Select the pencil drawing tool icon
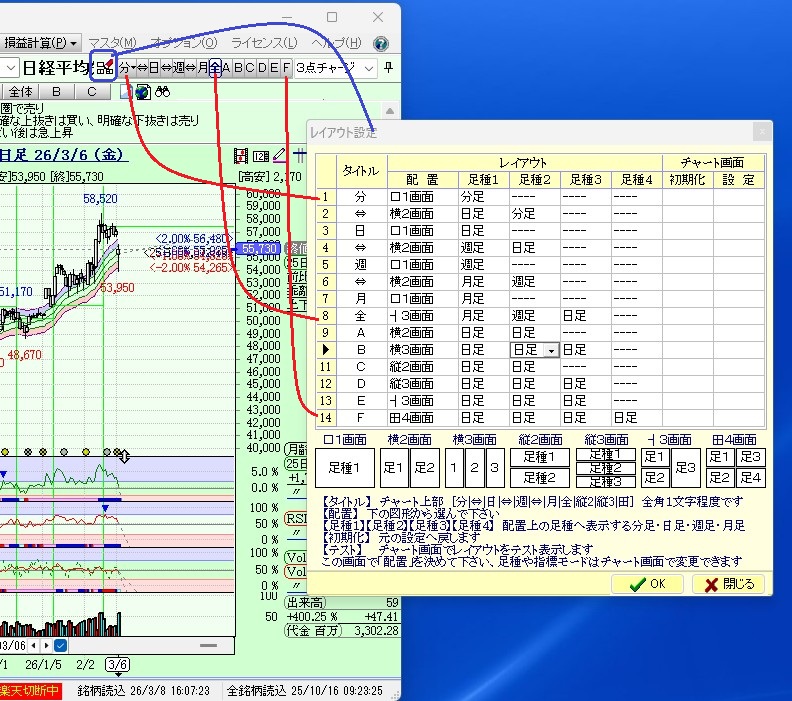Viewport: 792px width, 701px height. tap(280, 156)
